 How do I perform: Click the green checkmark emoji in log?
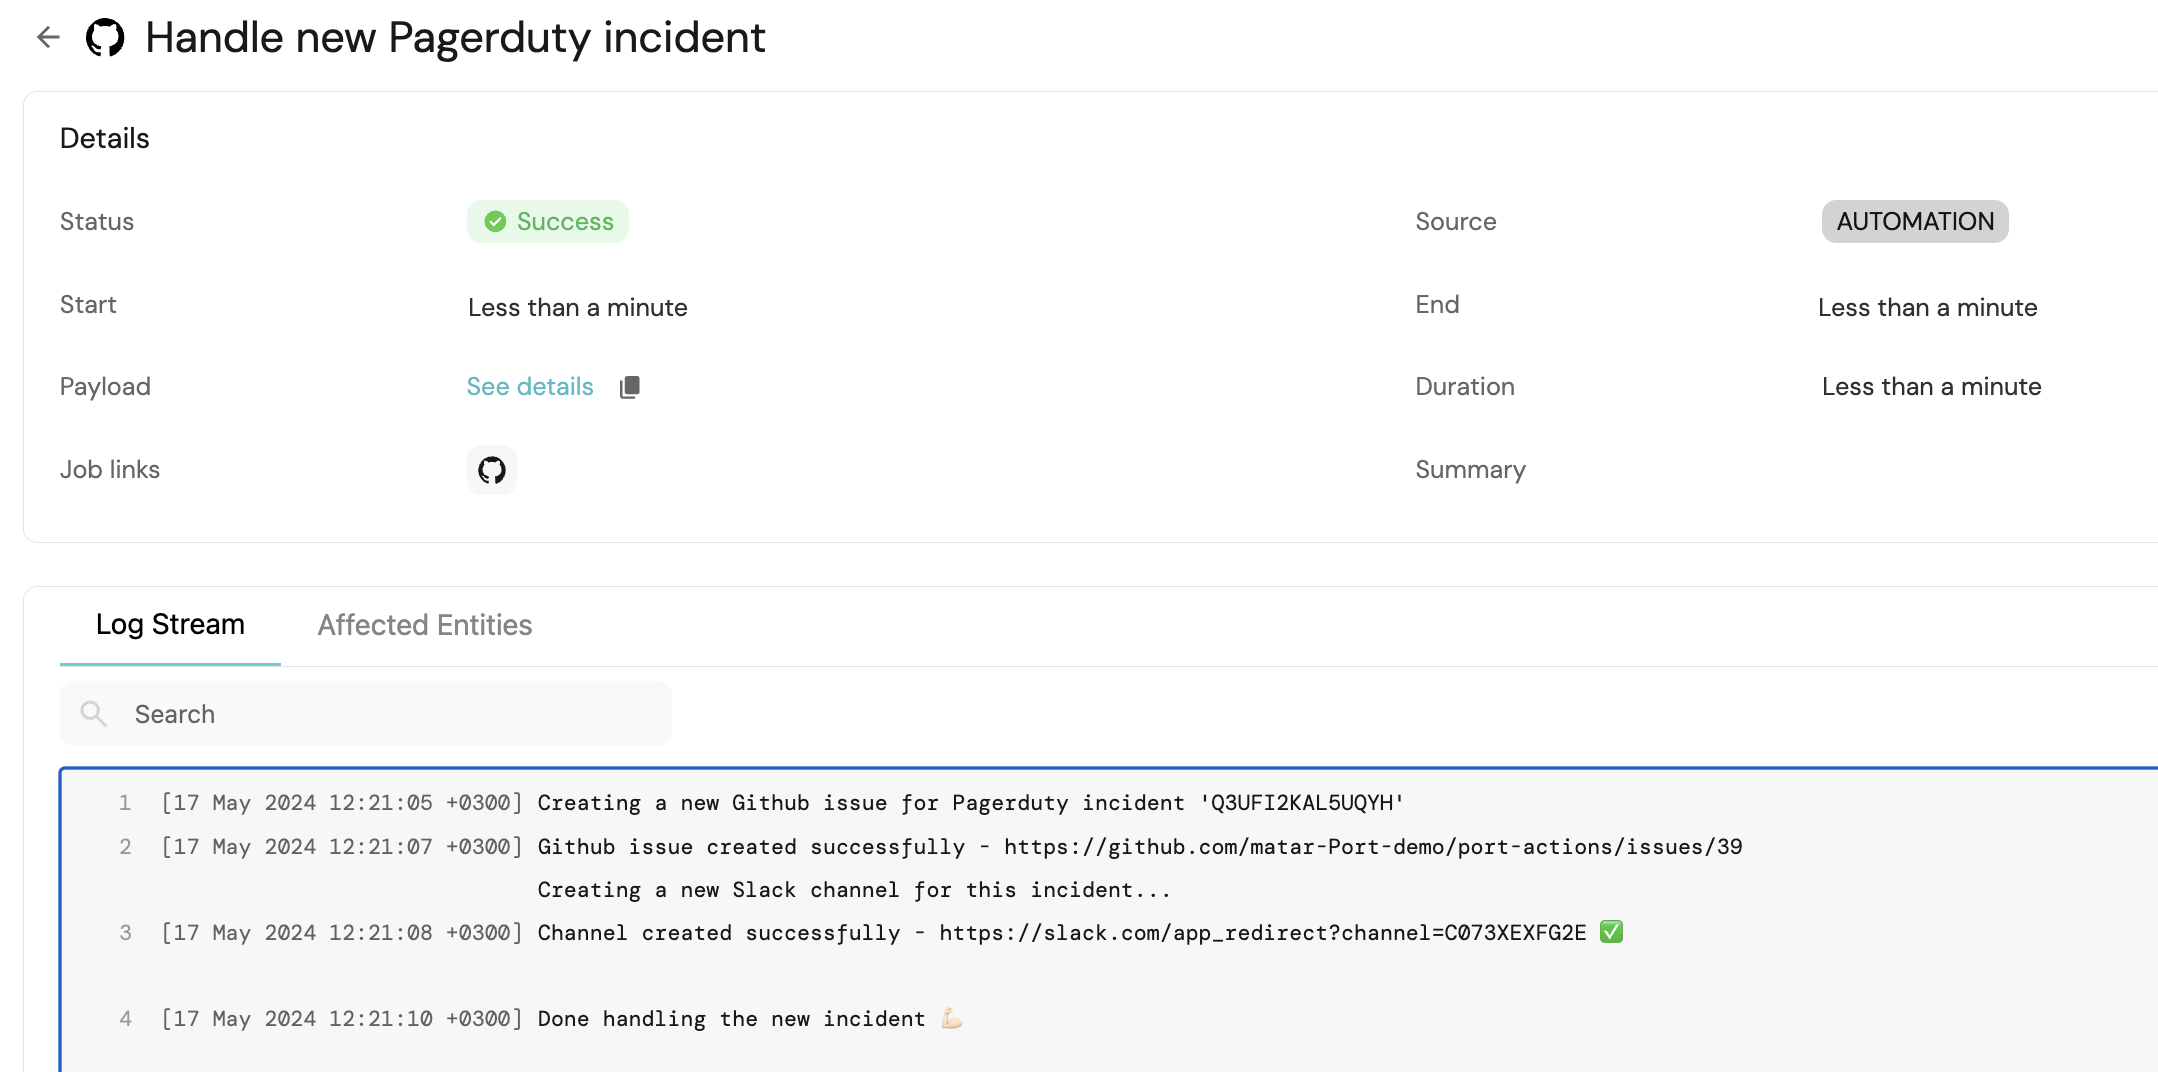1611,932
